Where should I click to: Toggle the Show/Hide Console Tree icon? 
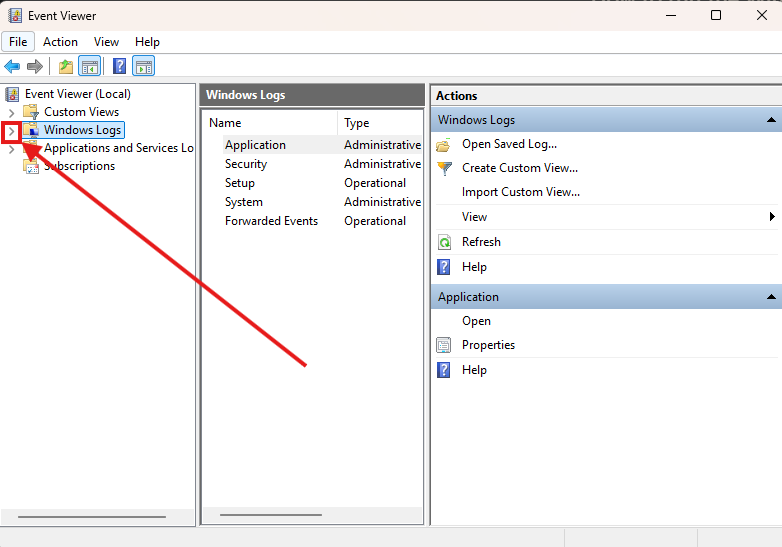(90, 66)
